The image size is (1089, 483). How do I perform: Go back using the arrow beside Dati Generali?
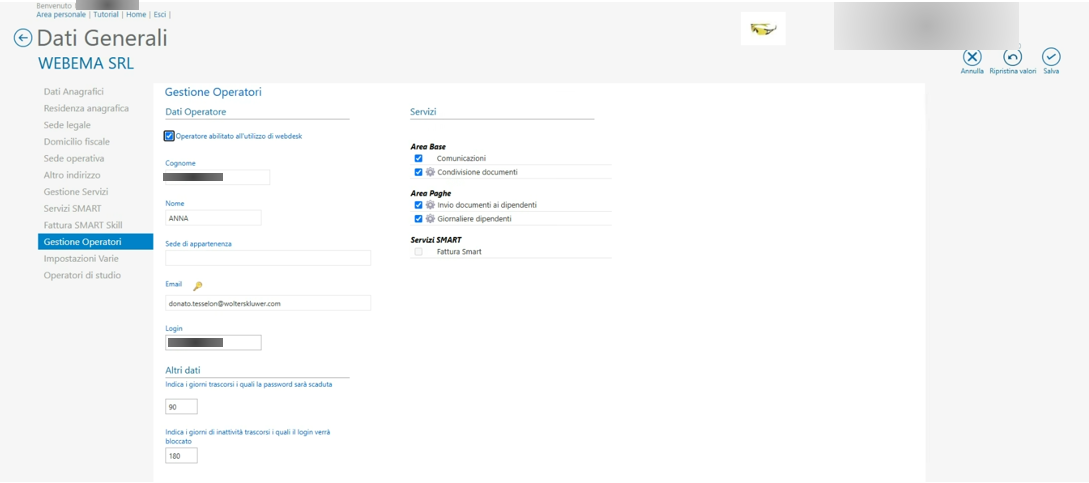(x=23, y=38)
